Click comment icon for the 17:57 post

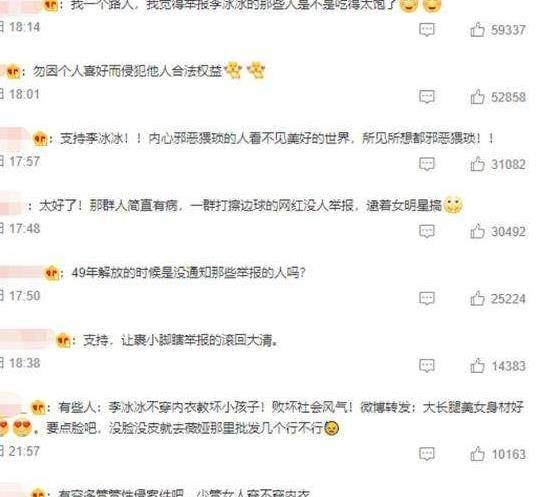427,164
